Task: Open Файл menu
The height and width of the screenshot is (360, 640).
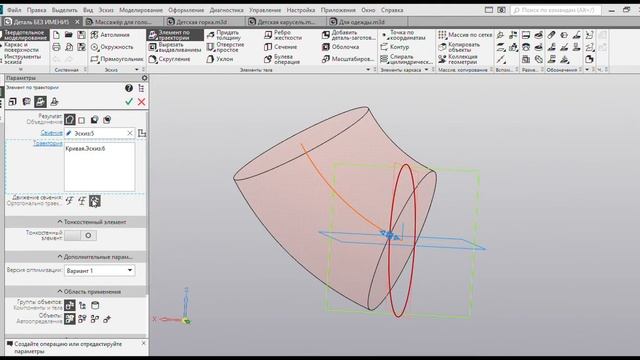Action: point(15,10)
